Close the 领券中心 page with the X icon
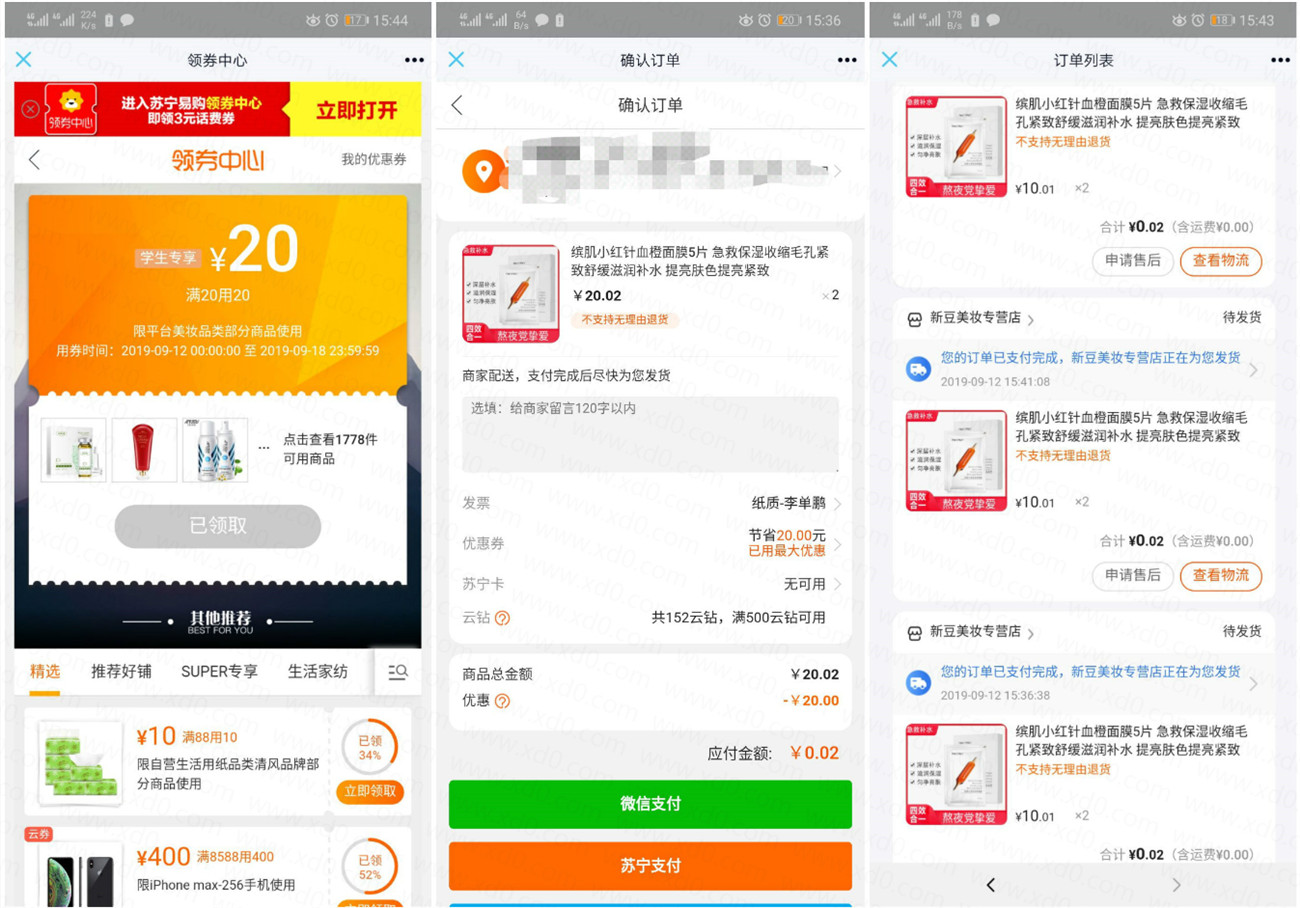This screenshot has height=908, width=1300. click(x=24, y=59)
